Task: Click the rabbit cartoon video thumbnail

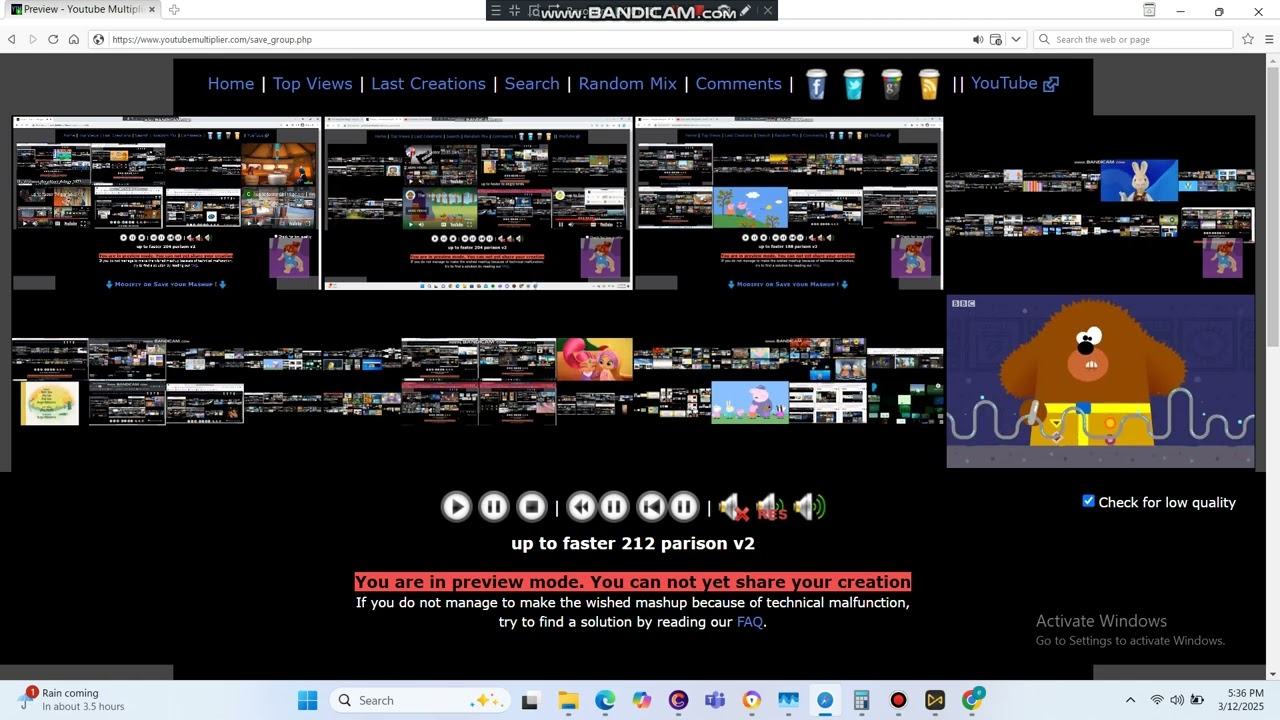Action: point(1139,181)
